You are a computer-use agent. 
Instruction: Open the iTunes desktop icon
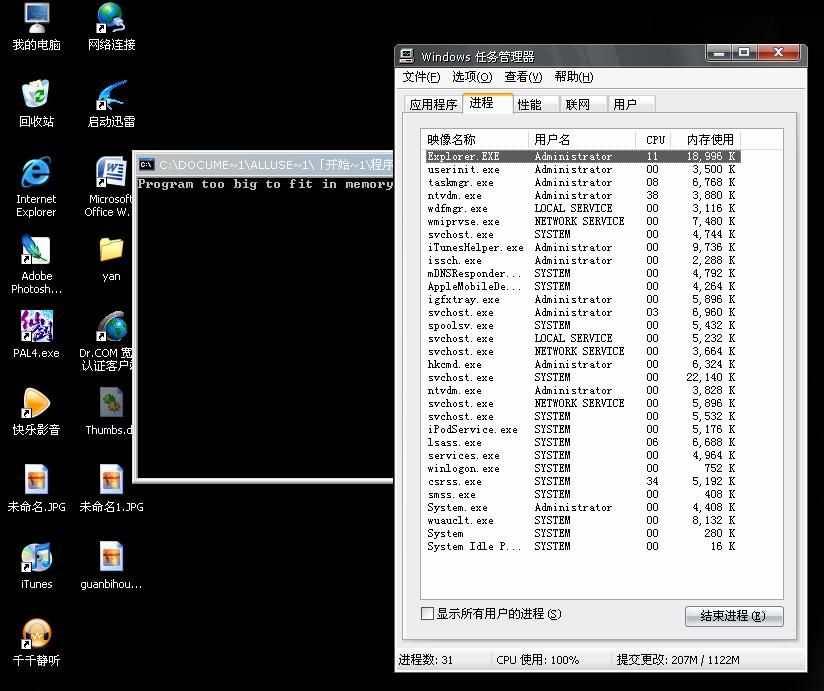coord(36,559)
